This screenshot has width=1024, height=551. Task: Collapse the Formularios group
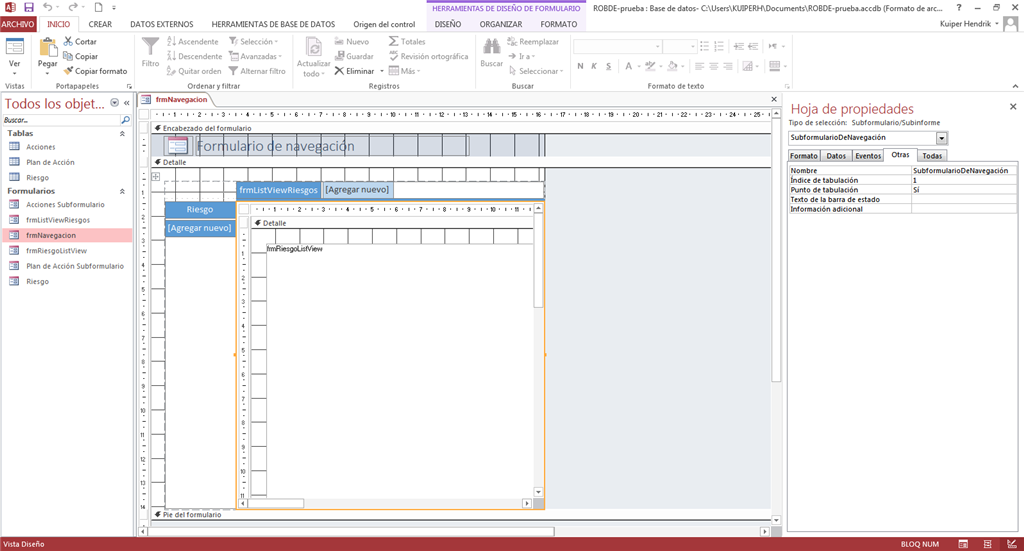122,191
